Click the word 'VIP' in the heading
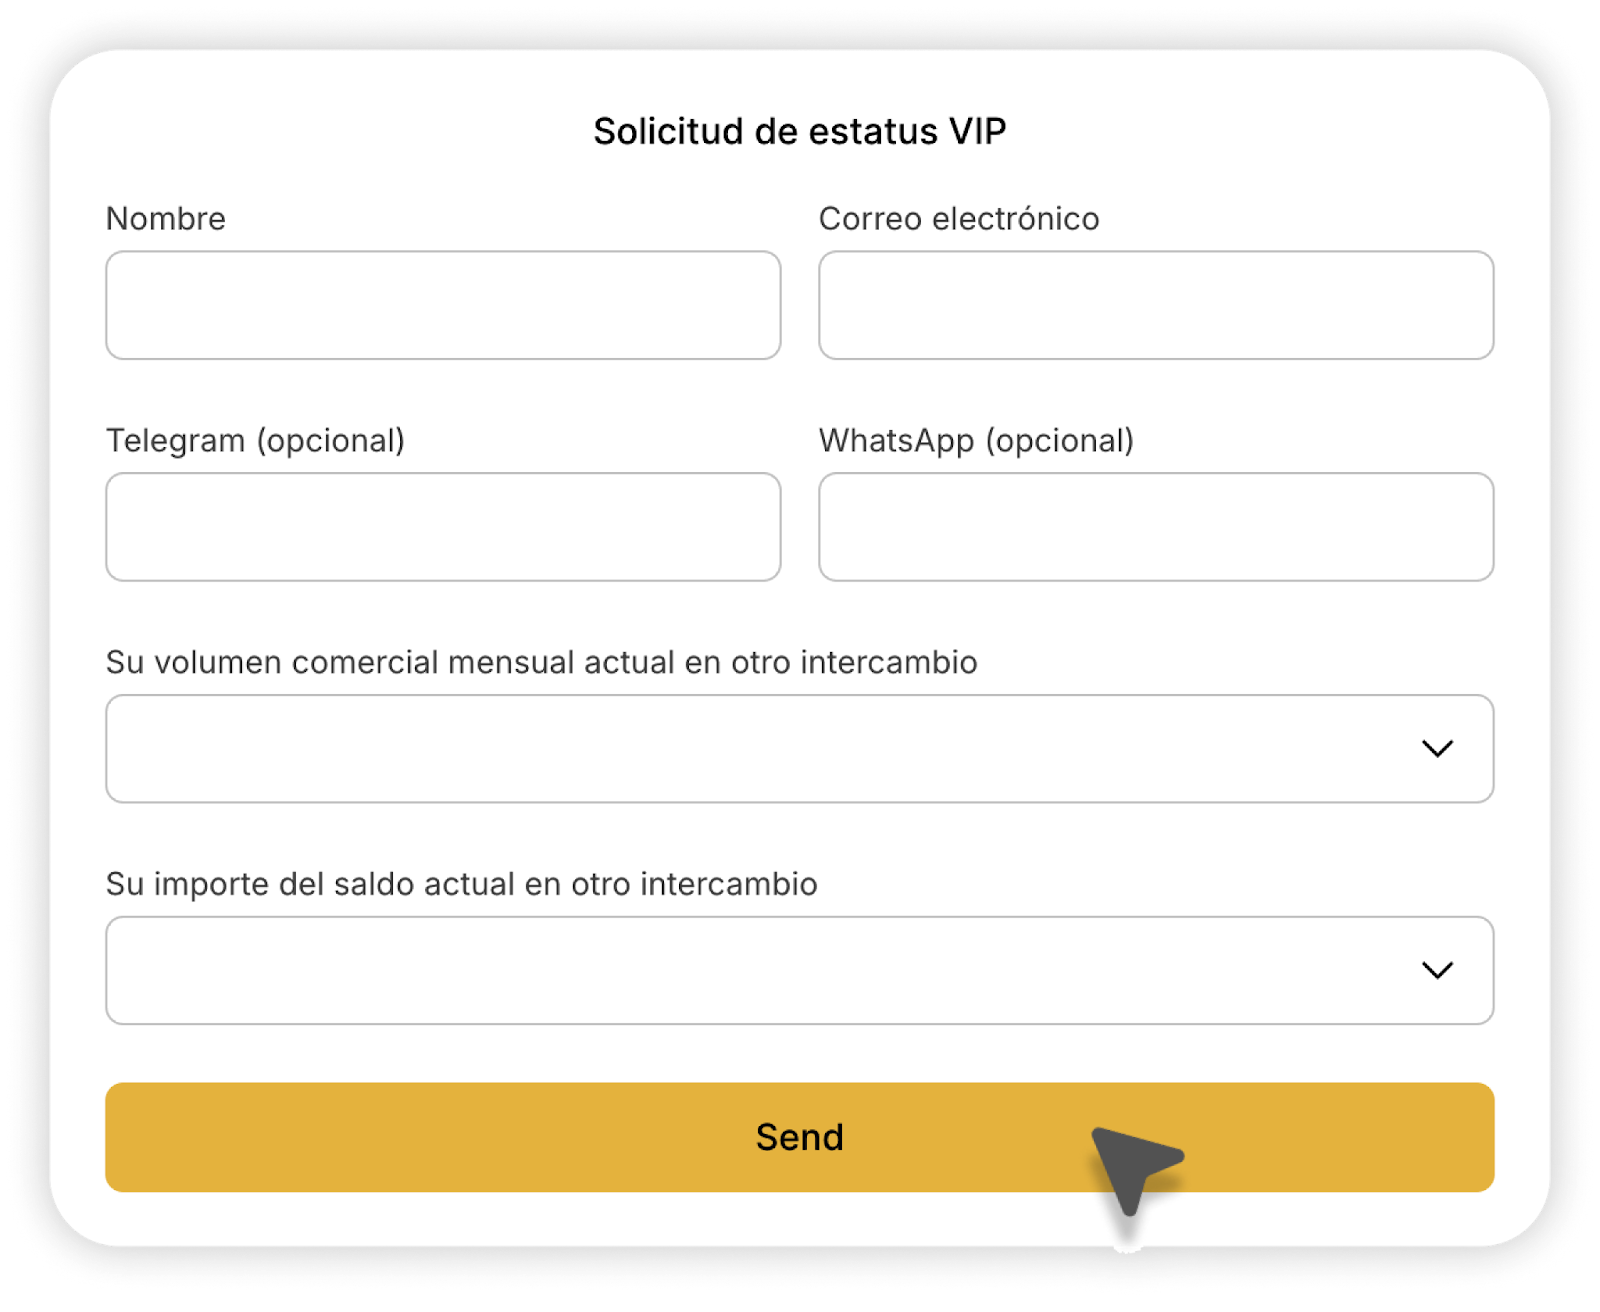The width and height of the screenshot is (1600, 1312). (977, 131)
